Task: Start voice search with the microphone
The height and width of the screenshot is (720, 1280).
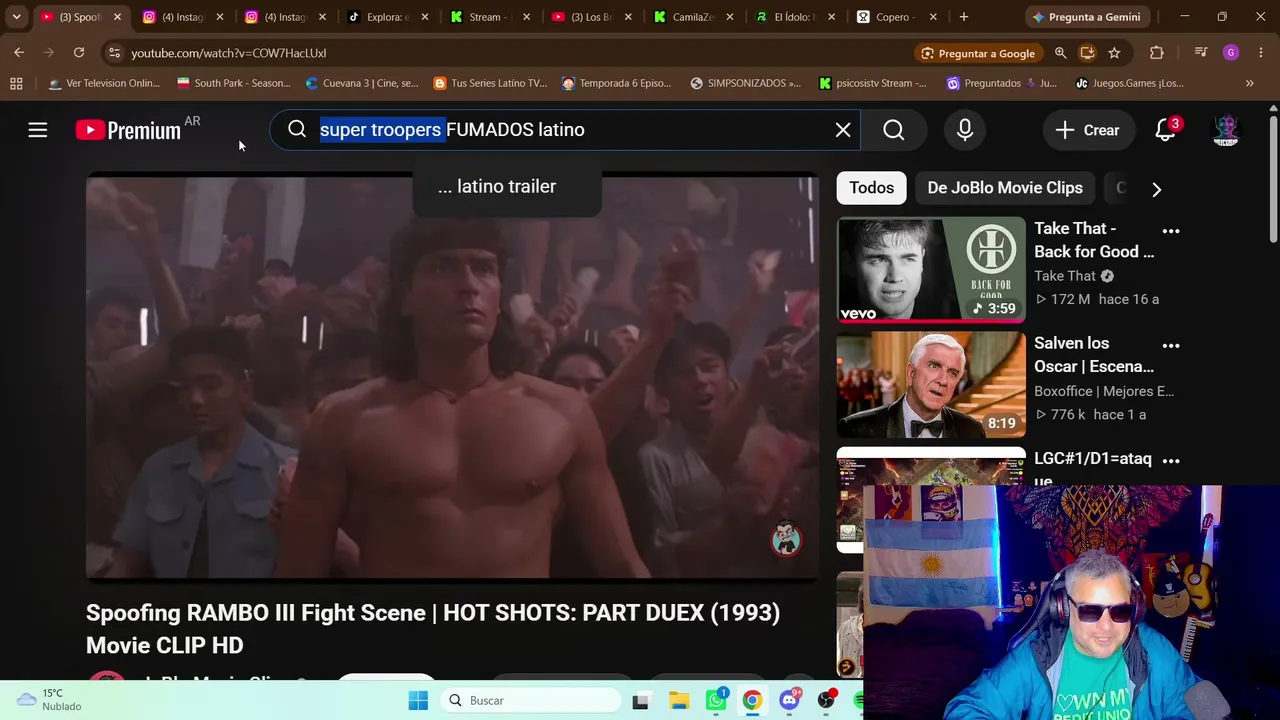Action: pyautogui.click(x=965, y=130)
